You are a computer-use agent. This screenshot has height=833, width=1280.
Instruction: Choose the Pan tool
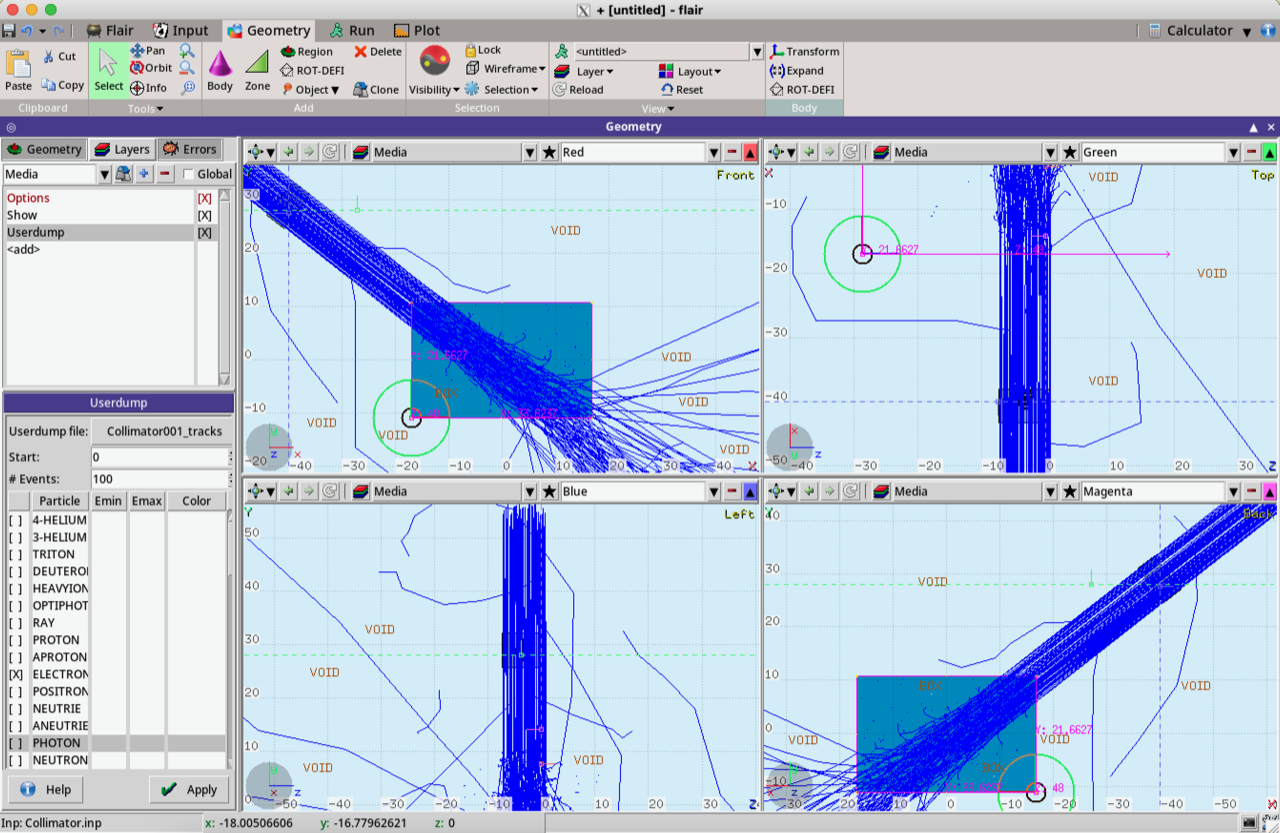[148, 51]
